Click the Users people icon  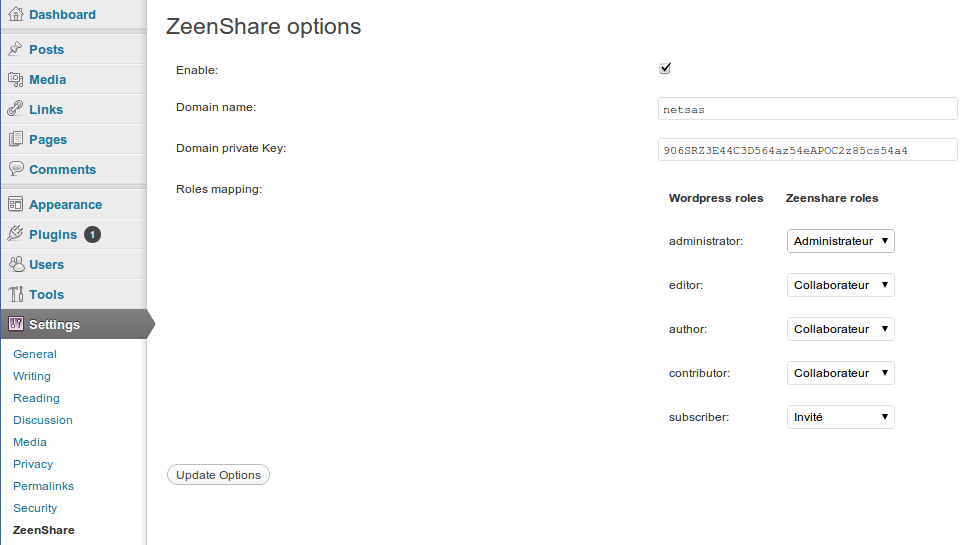tap(16, 263)
